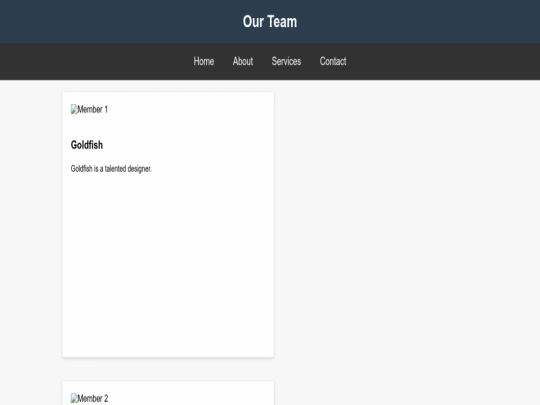540x405 pixels.
Task: Open the Services navigation link
Action: tap(286, 61)
